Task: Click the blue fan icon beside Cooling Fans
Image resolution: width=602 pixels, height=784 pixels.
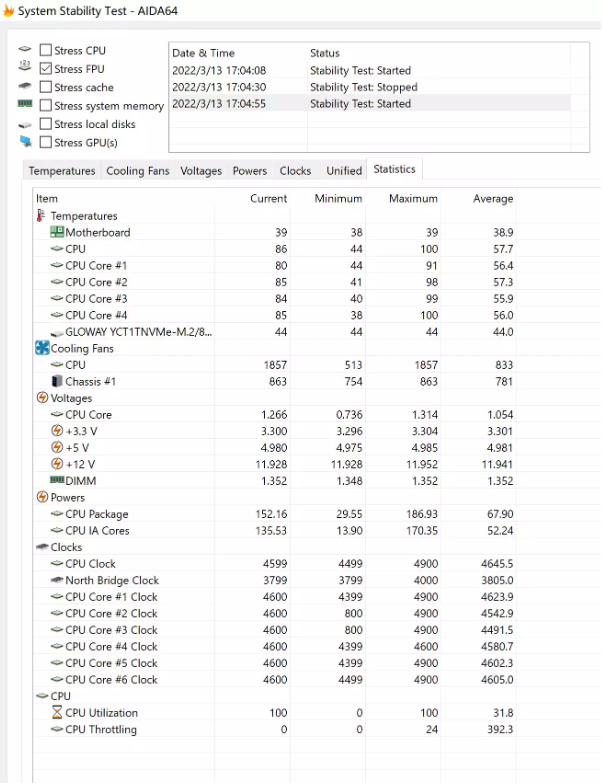Action: click(42, 348)
